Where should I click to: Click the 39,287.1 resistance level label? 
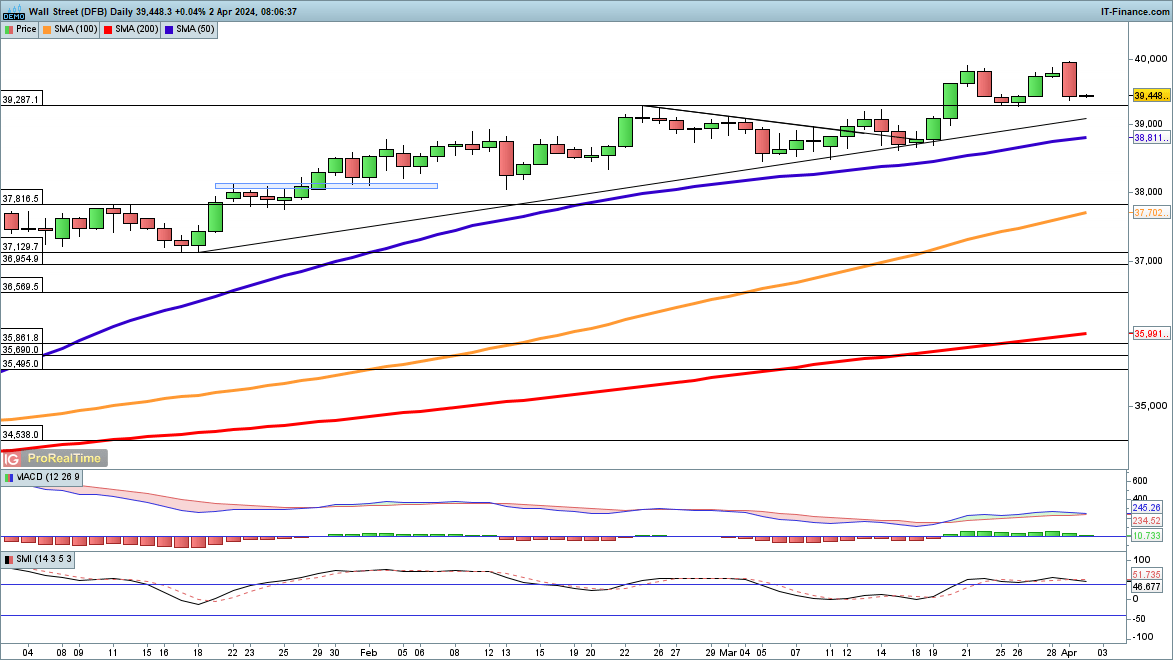tap(21, 100)
